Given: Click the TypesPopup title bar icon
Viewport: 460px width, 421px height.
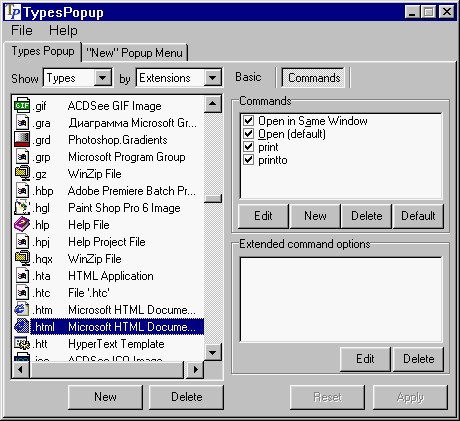Looking at the screenshot, I should point(13,12).
